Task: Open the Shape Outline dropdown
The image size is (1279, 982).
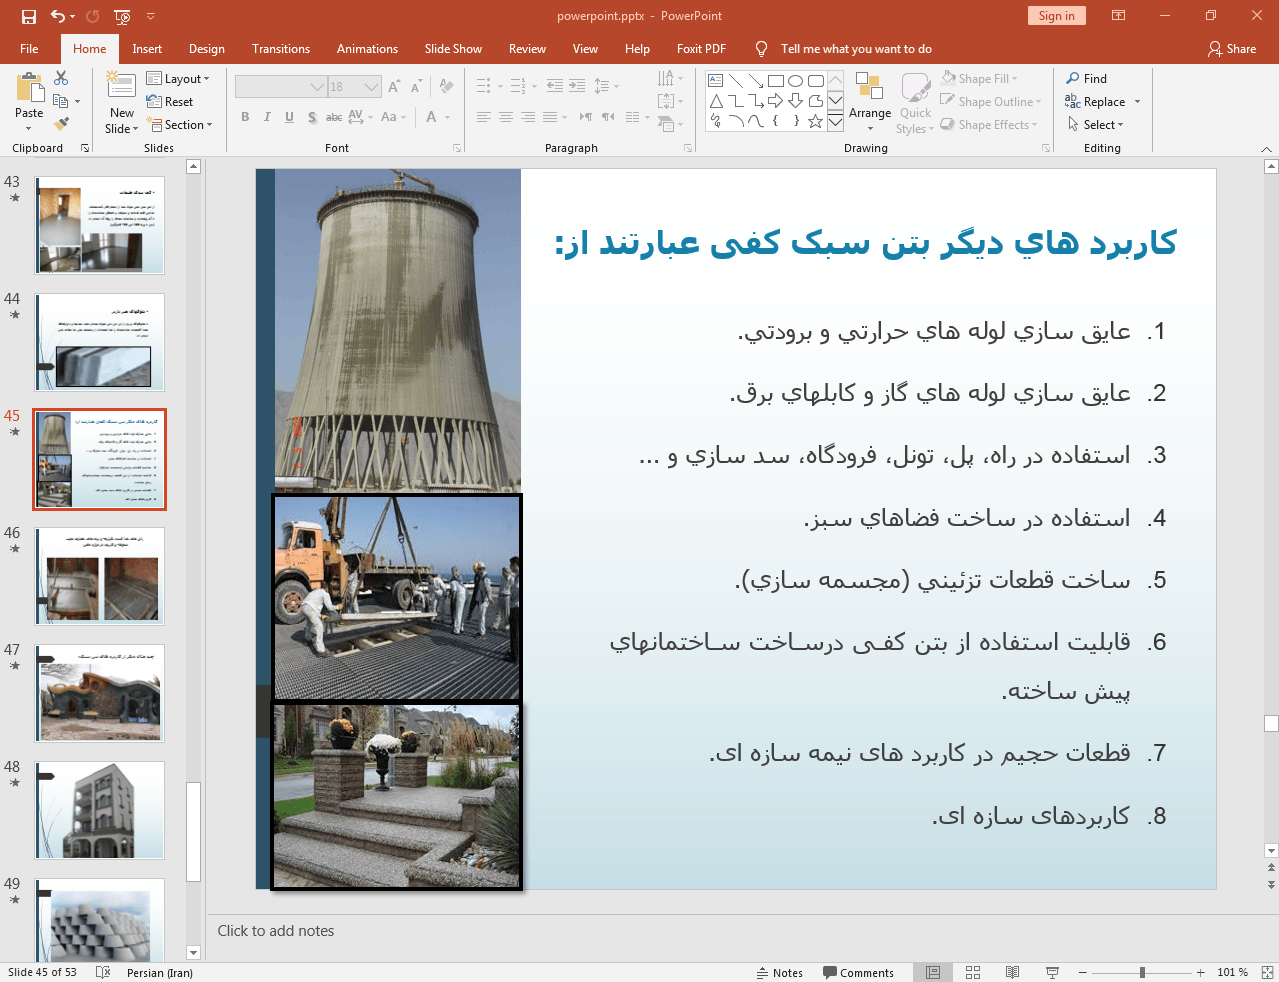Action: pos(991,101)
